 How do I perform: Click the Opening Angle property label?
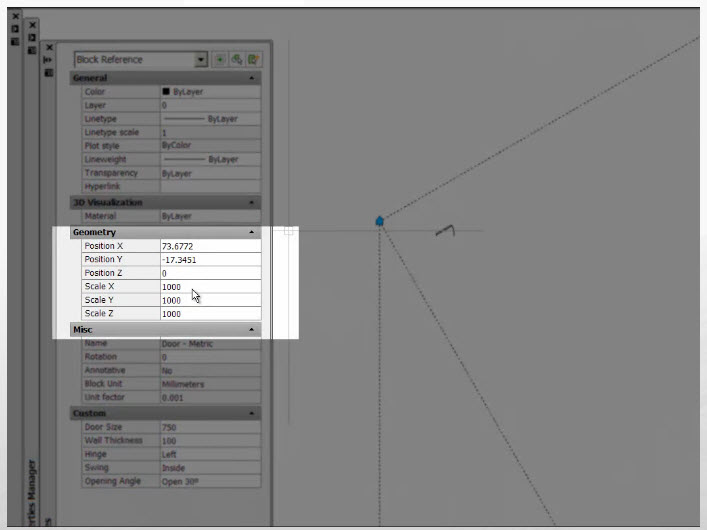coord(113,481)
